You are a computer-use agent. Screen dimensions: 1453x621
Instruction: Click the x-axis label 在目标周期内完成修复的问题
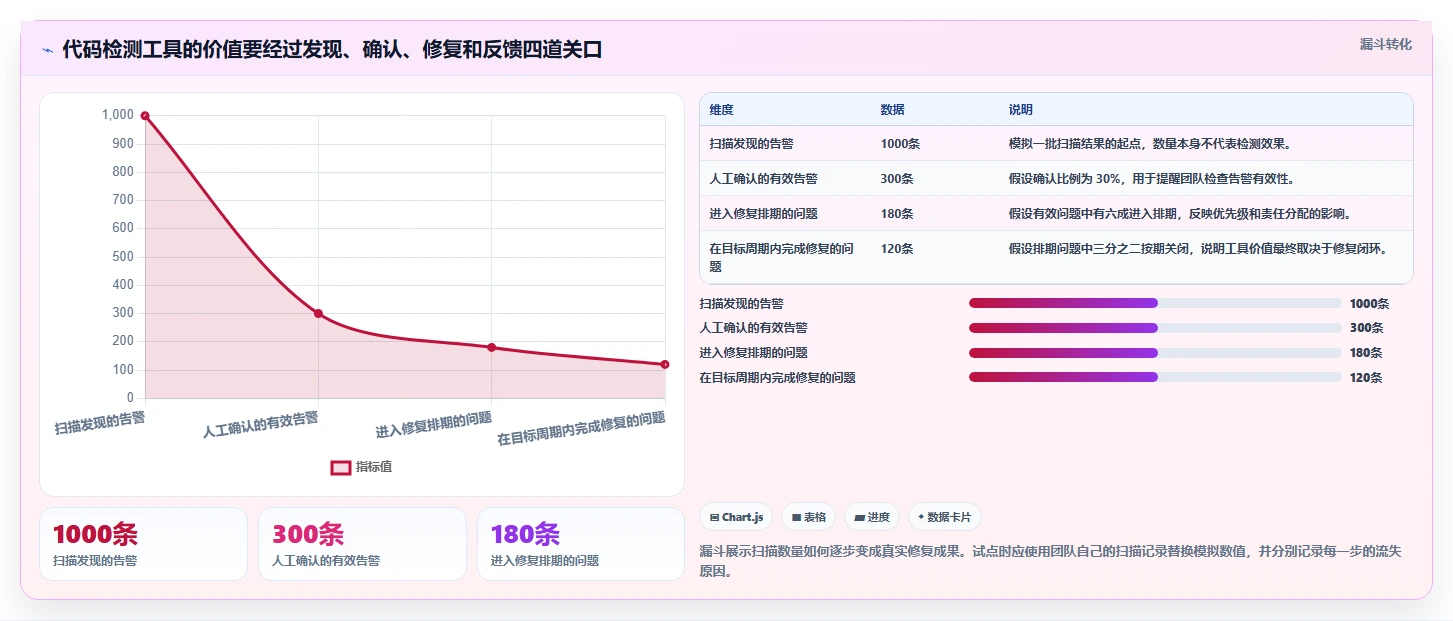581,428
